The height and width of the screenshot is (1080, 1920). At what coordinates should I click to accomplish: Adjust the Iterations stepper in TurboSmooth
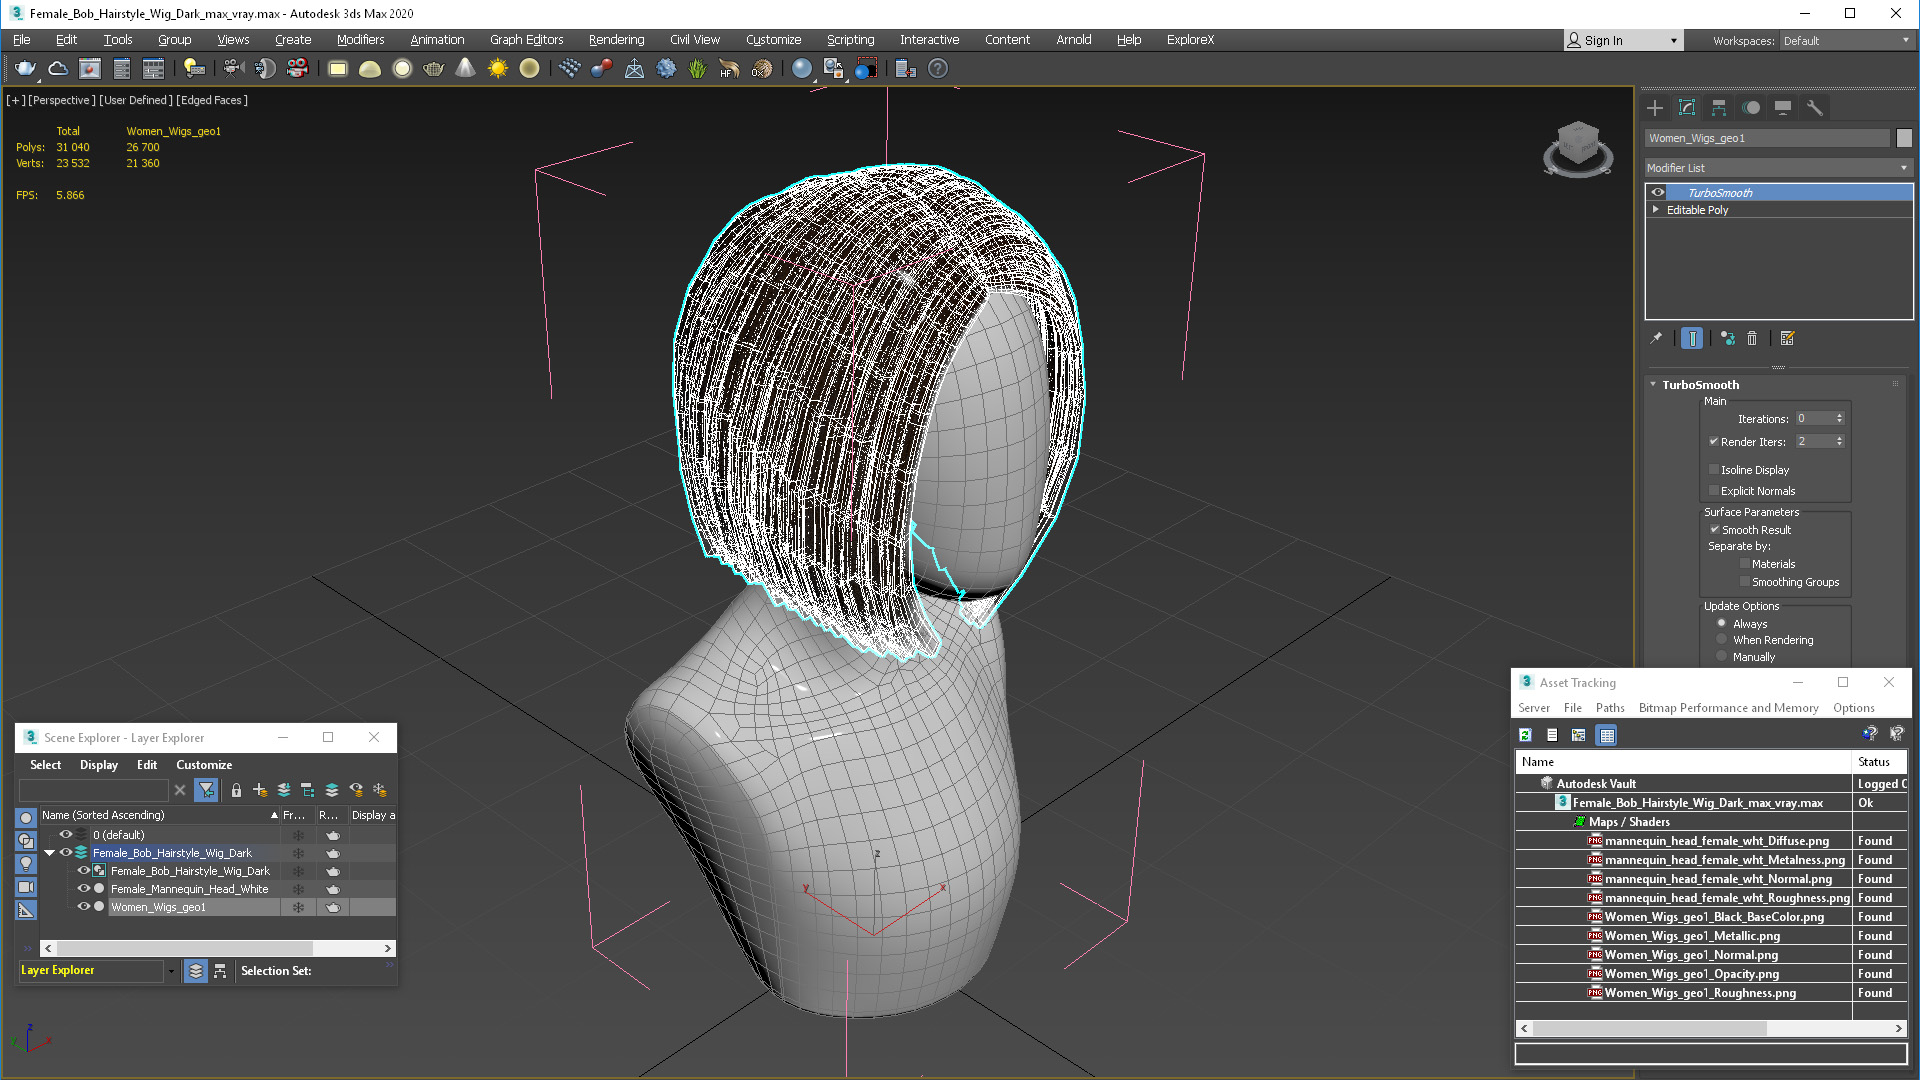pos(1840,418)
